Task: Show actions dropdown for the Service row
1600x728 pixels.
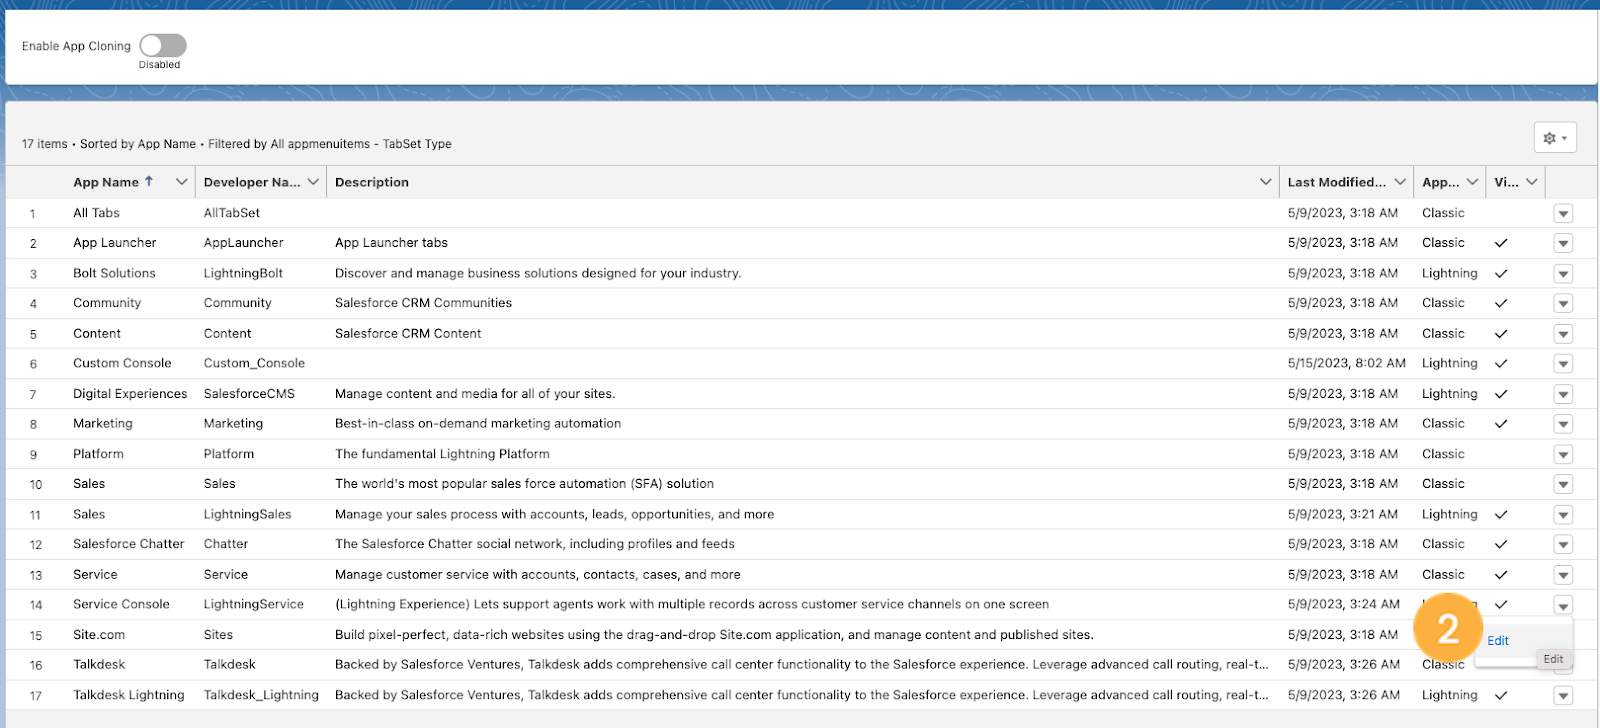Action: coord(1563,575)
